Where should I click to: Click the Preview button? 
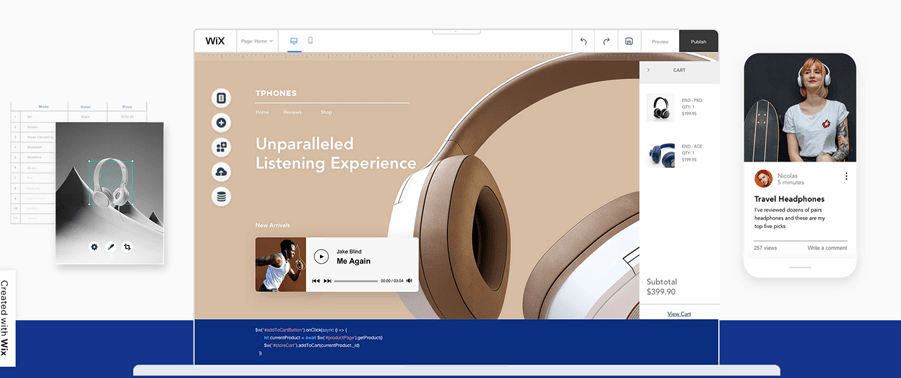tap(660, 41)
